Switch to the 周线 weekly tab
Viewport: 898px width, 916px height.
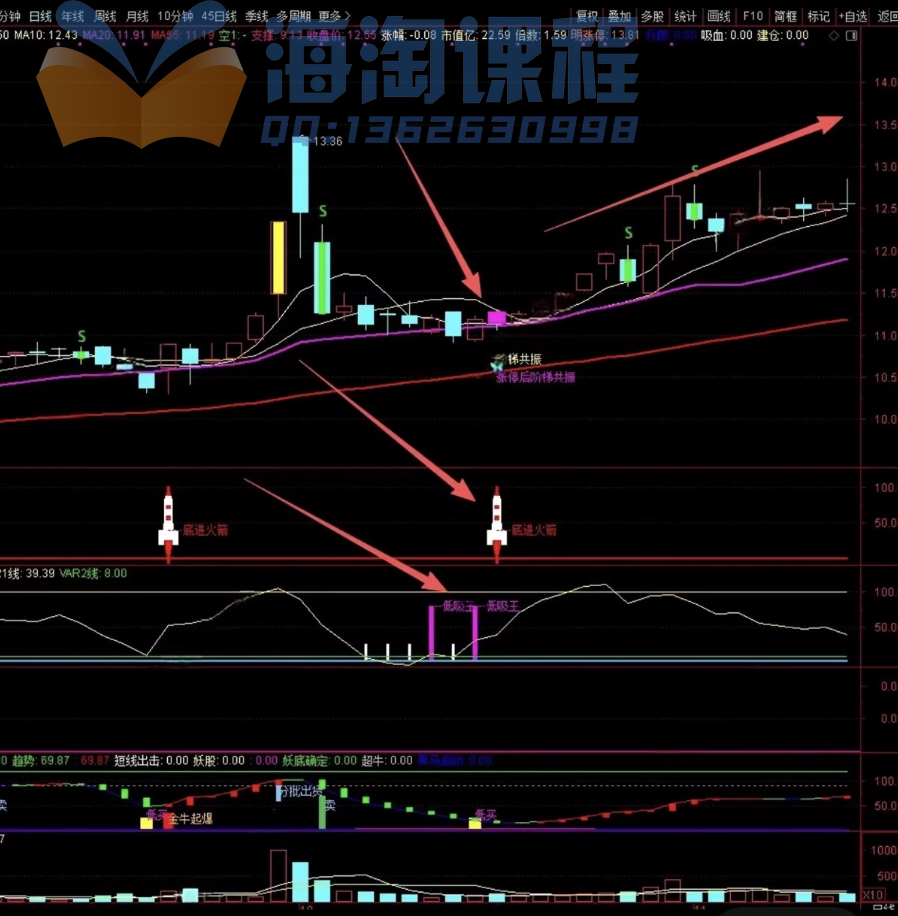(x=105, y=16)
